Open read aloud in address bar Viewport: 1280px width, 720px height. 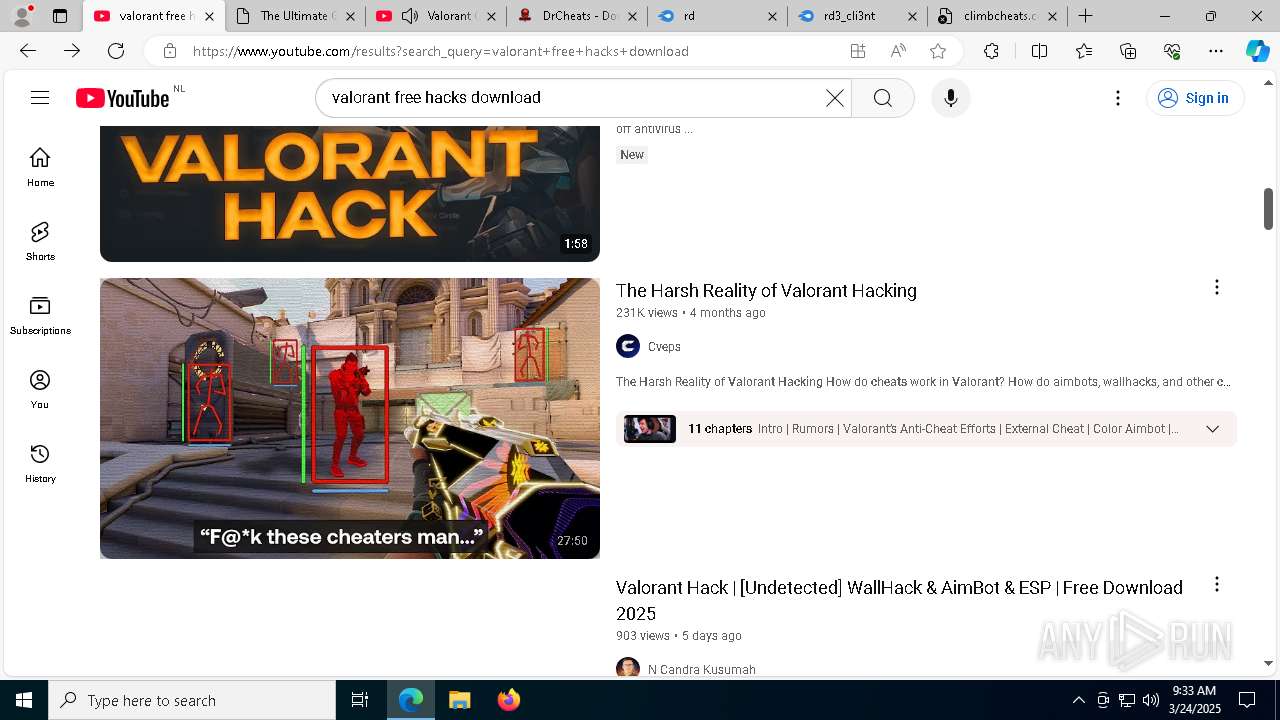tap(898, 51)
